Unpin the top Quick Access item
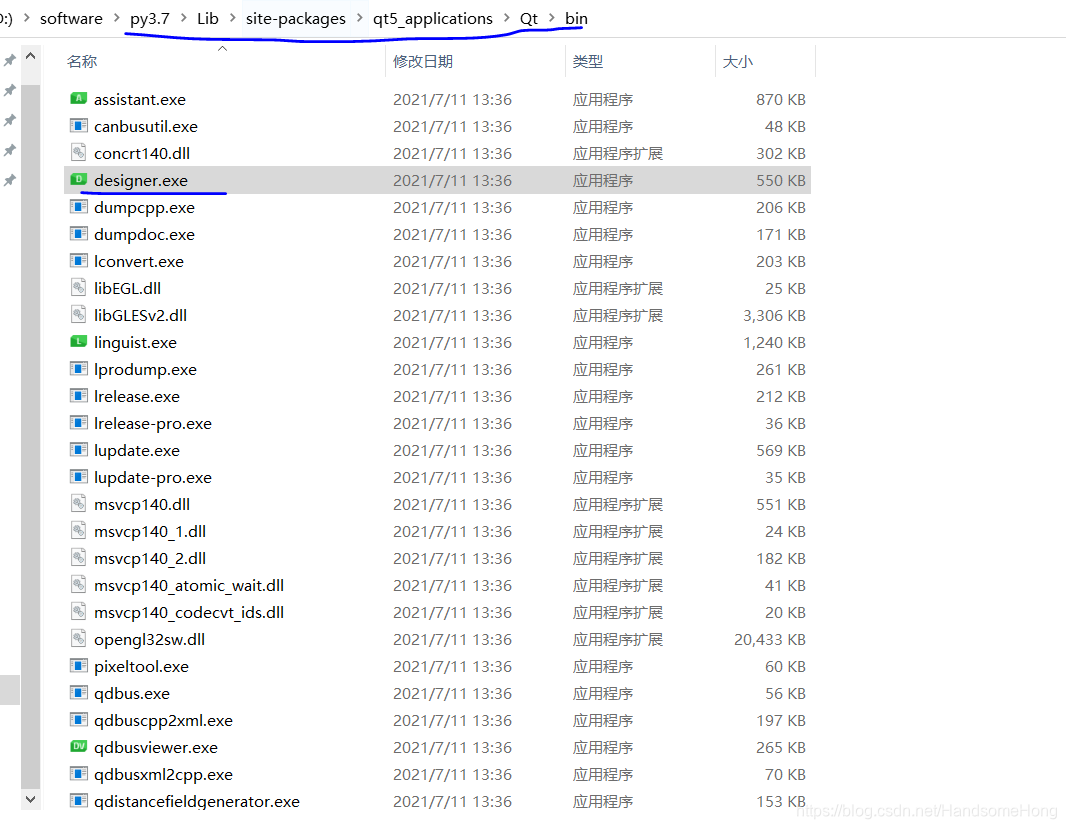1066x829 pixels. tap(10, 60)
